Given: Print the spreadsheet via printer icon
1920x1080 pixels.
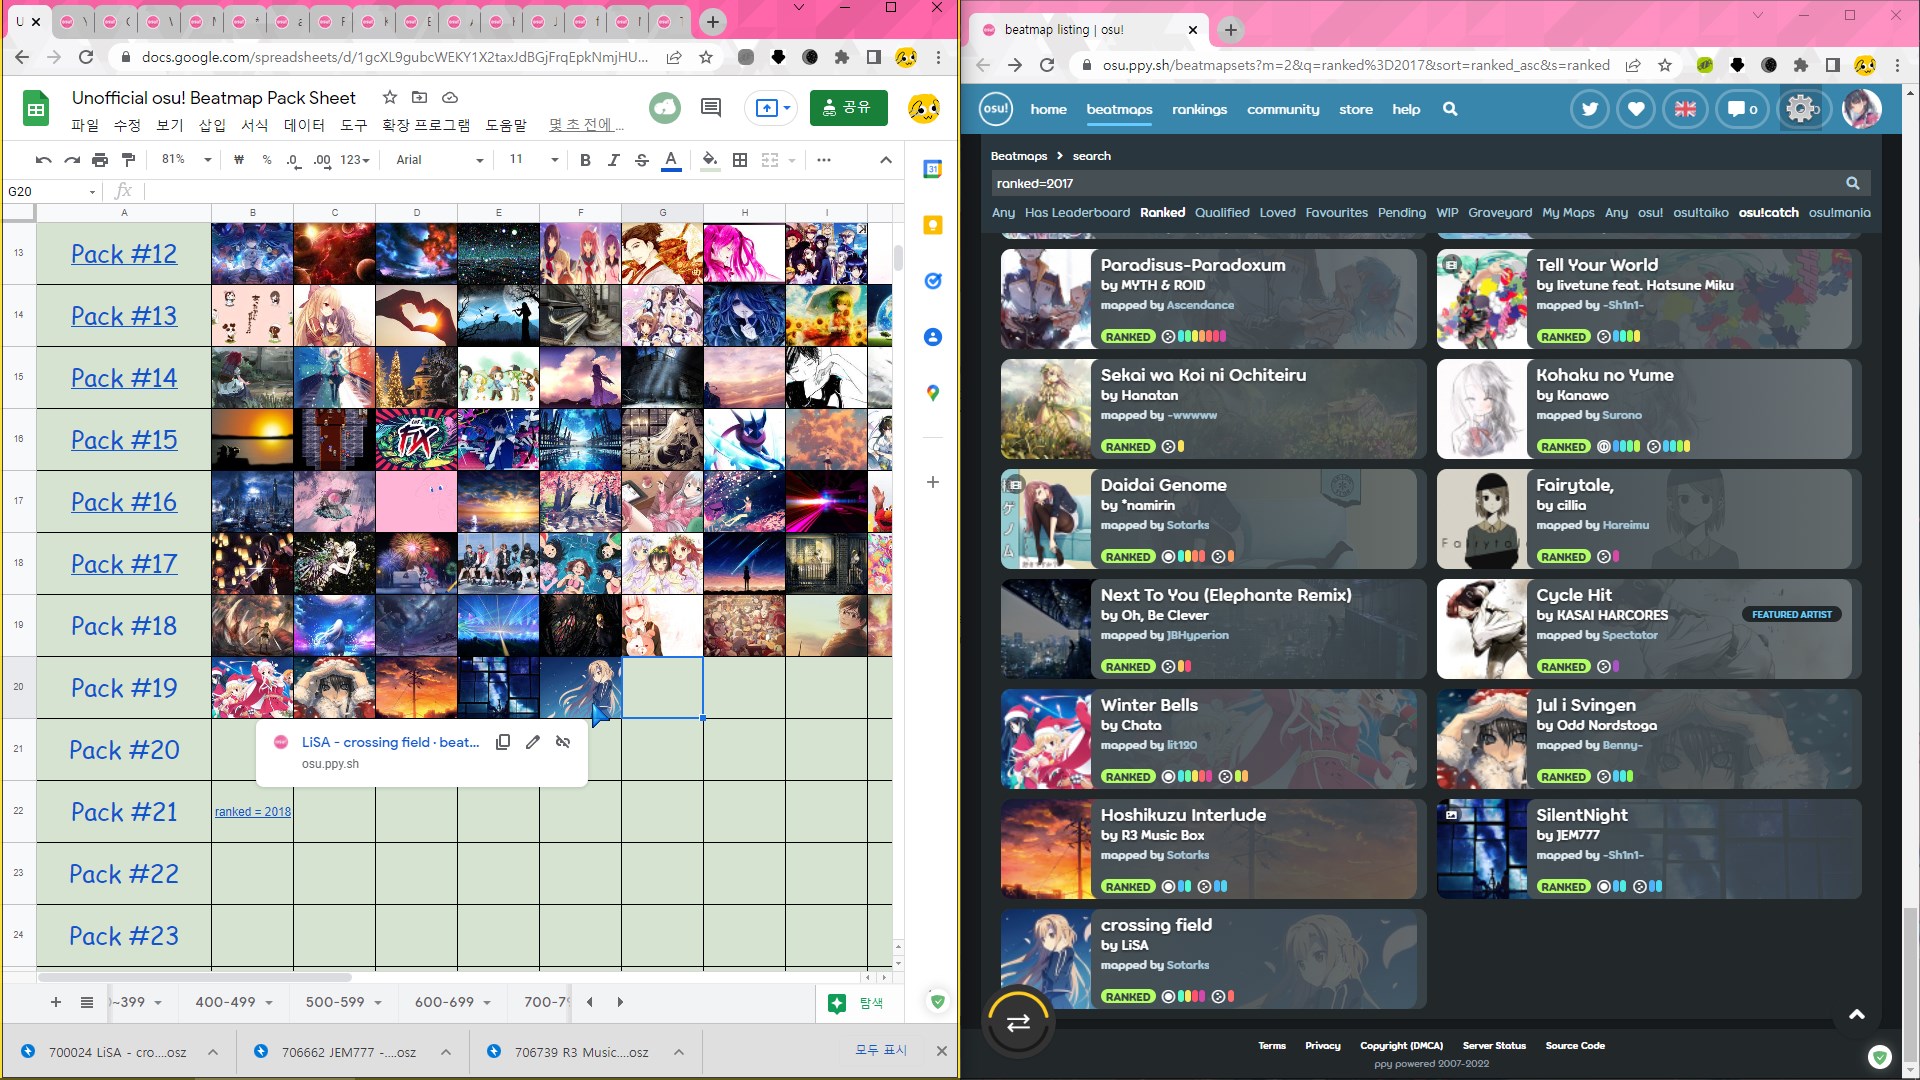Looking at the screenshot, I should coord(99,160).
